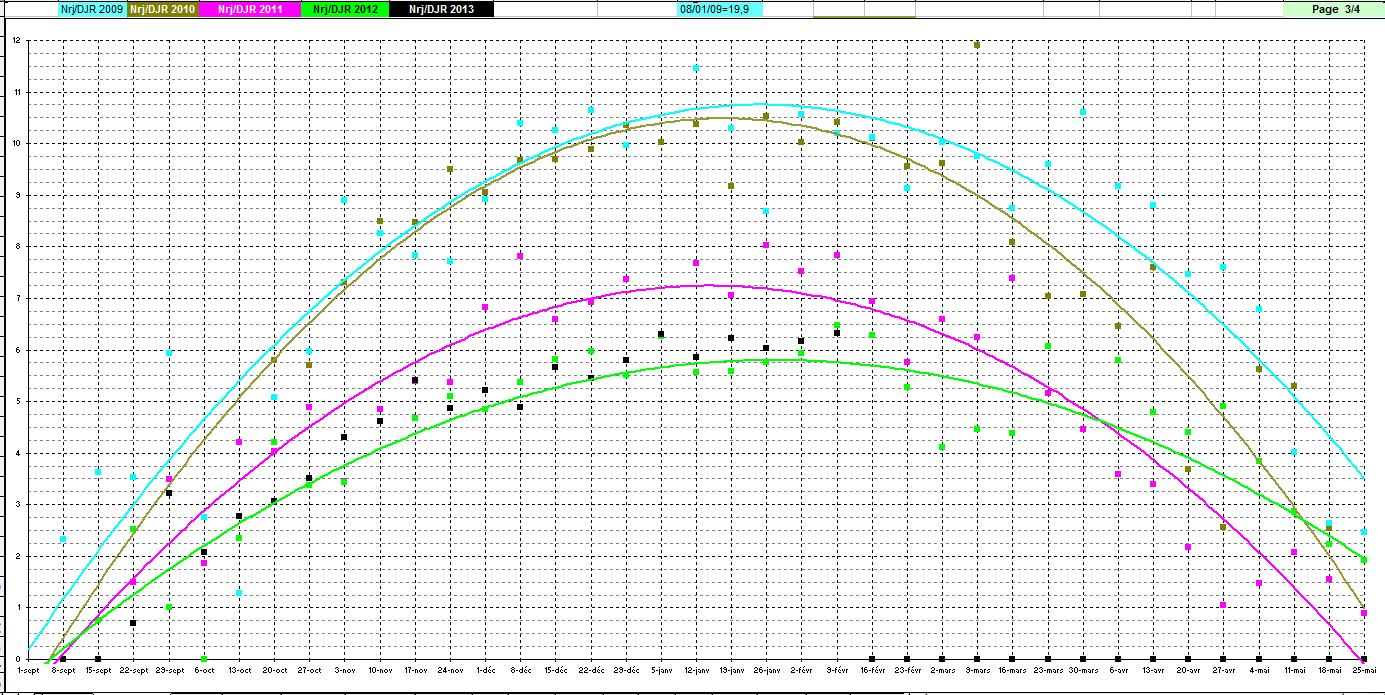This screenshot has height=695, width=1385.
Task: Click the 22-sept date axis label
Action: click(134, 669)
